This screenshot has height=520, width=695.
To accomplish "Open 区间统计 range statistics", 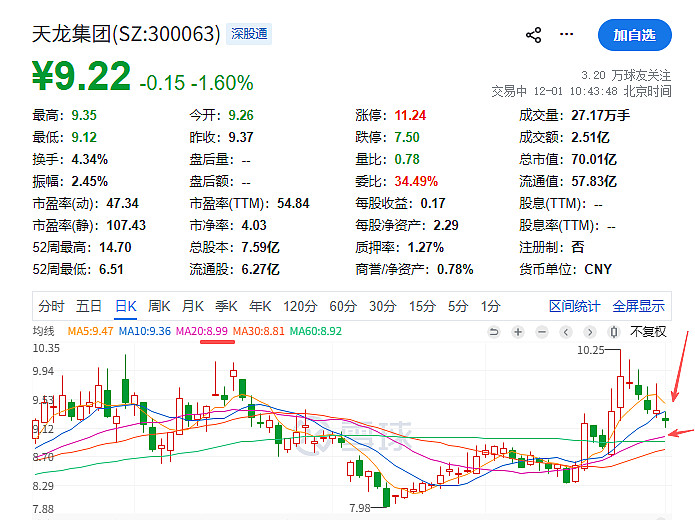I will 574,306.
